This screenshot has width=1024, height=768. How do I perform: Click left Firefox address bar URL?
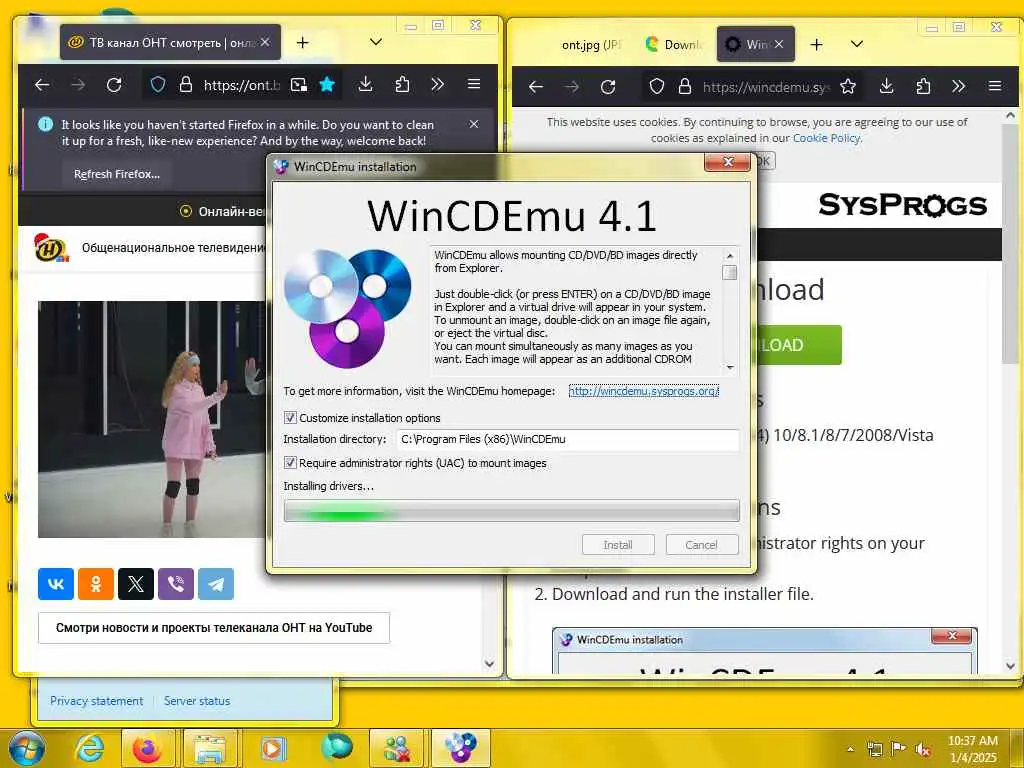tap(242, 85)
